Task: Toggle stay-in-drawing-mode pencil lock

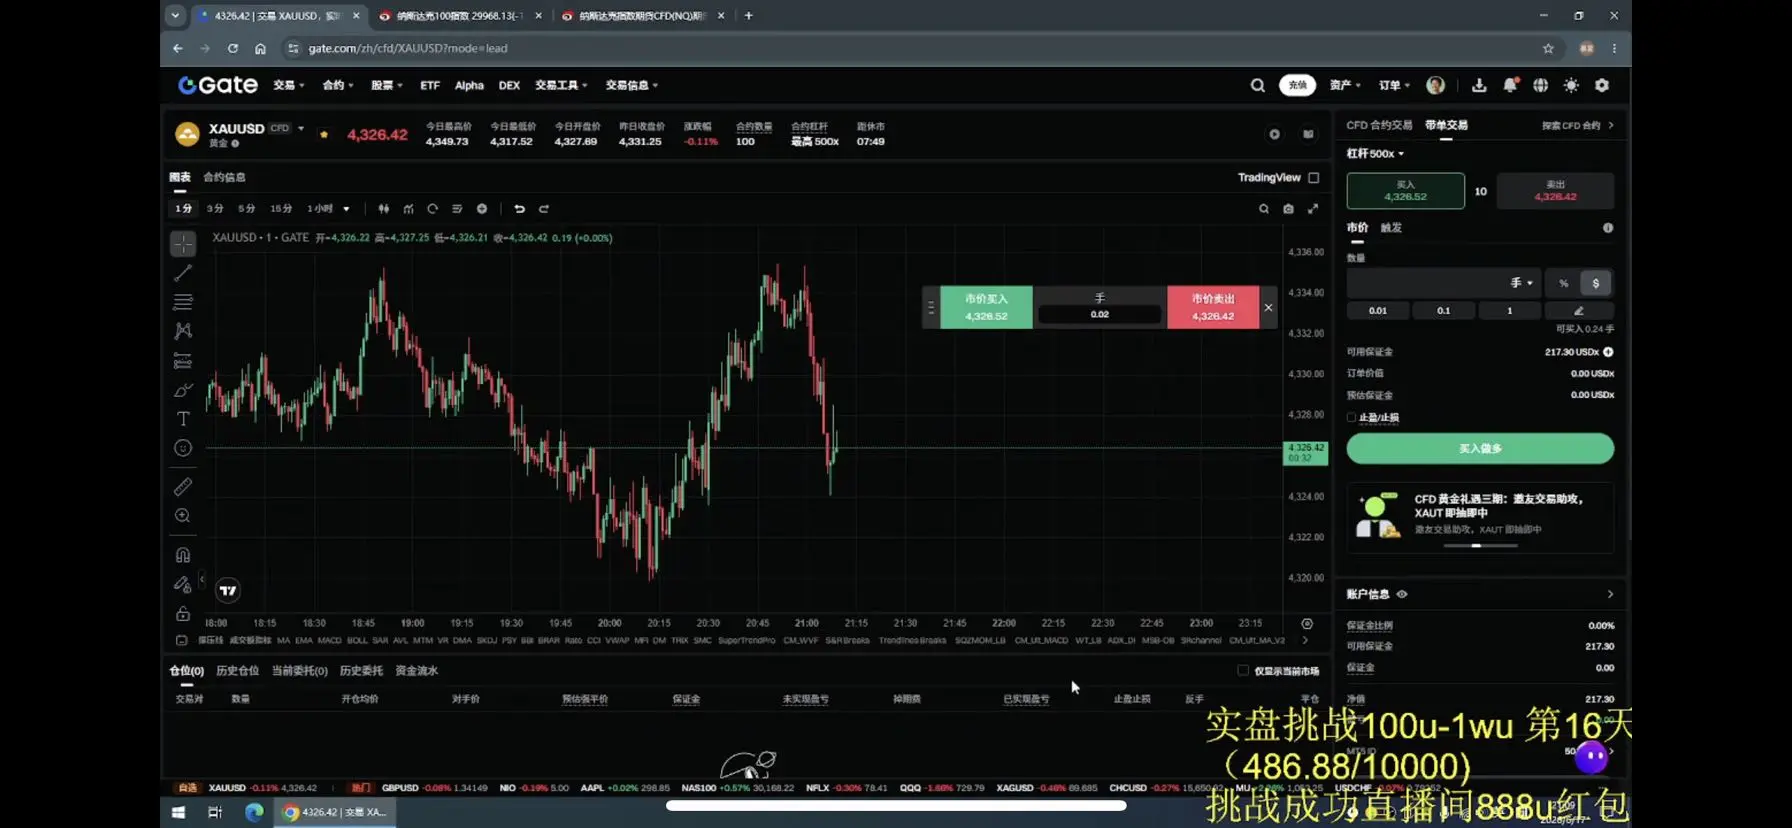Action: (183, 584)
